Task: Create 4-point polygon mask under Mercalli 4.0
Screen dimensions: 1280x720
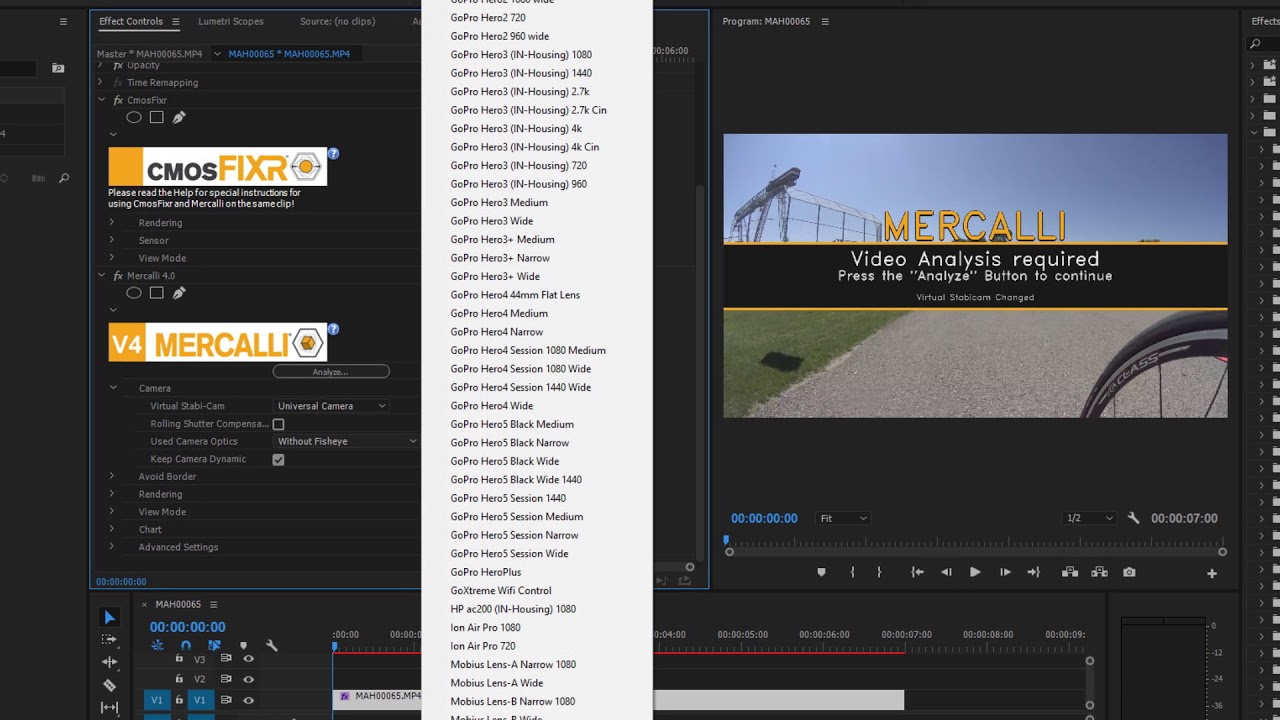Action: [x=156, y=293]
